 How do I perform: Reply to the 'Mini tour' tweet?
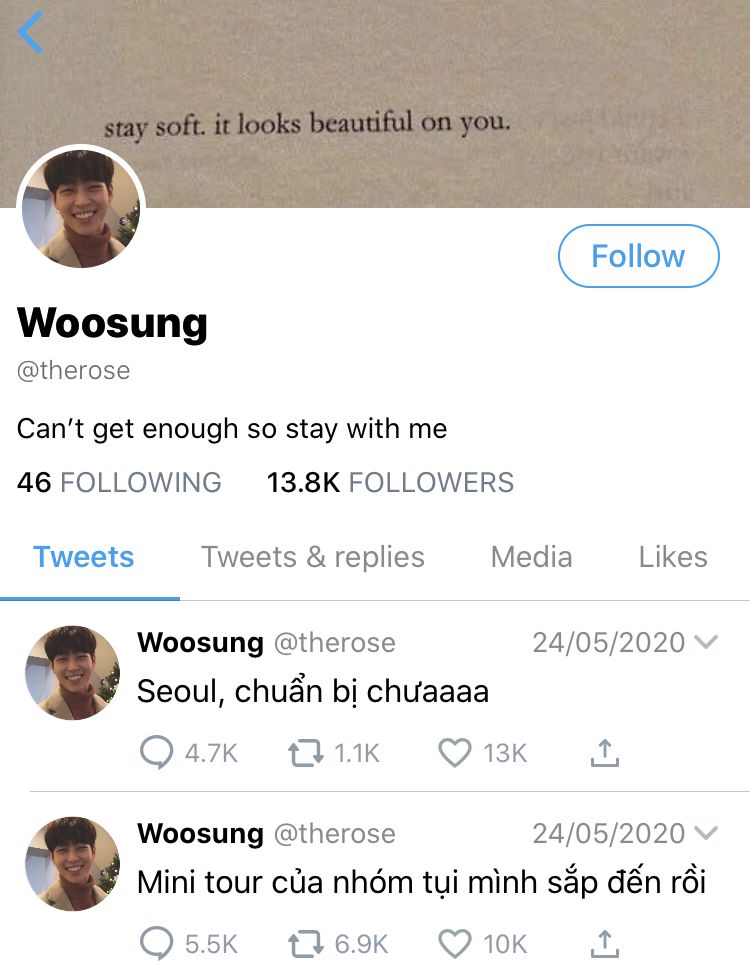click(157, 943)
